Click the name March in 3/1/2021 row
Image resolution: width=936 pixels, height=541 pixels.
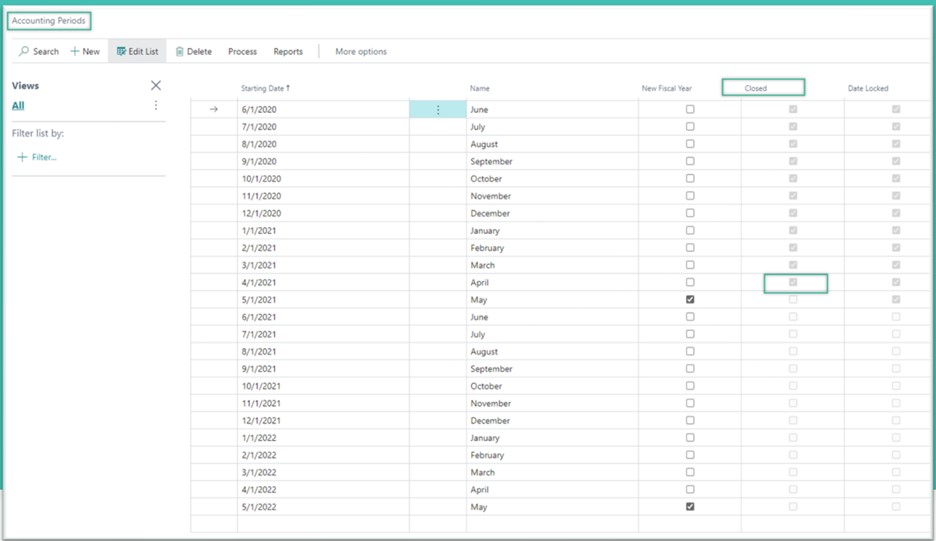[x=482, y=265]
